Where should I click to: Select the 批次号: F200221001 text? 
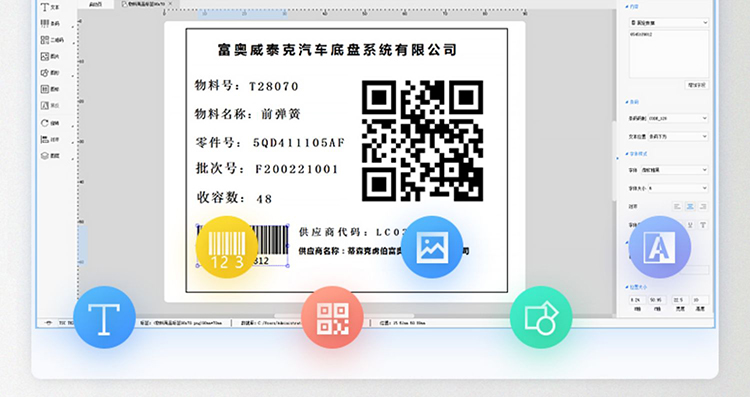[x=267, y=169]
